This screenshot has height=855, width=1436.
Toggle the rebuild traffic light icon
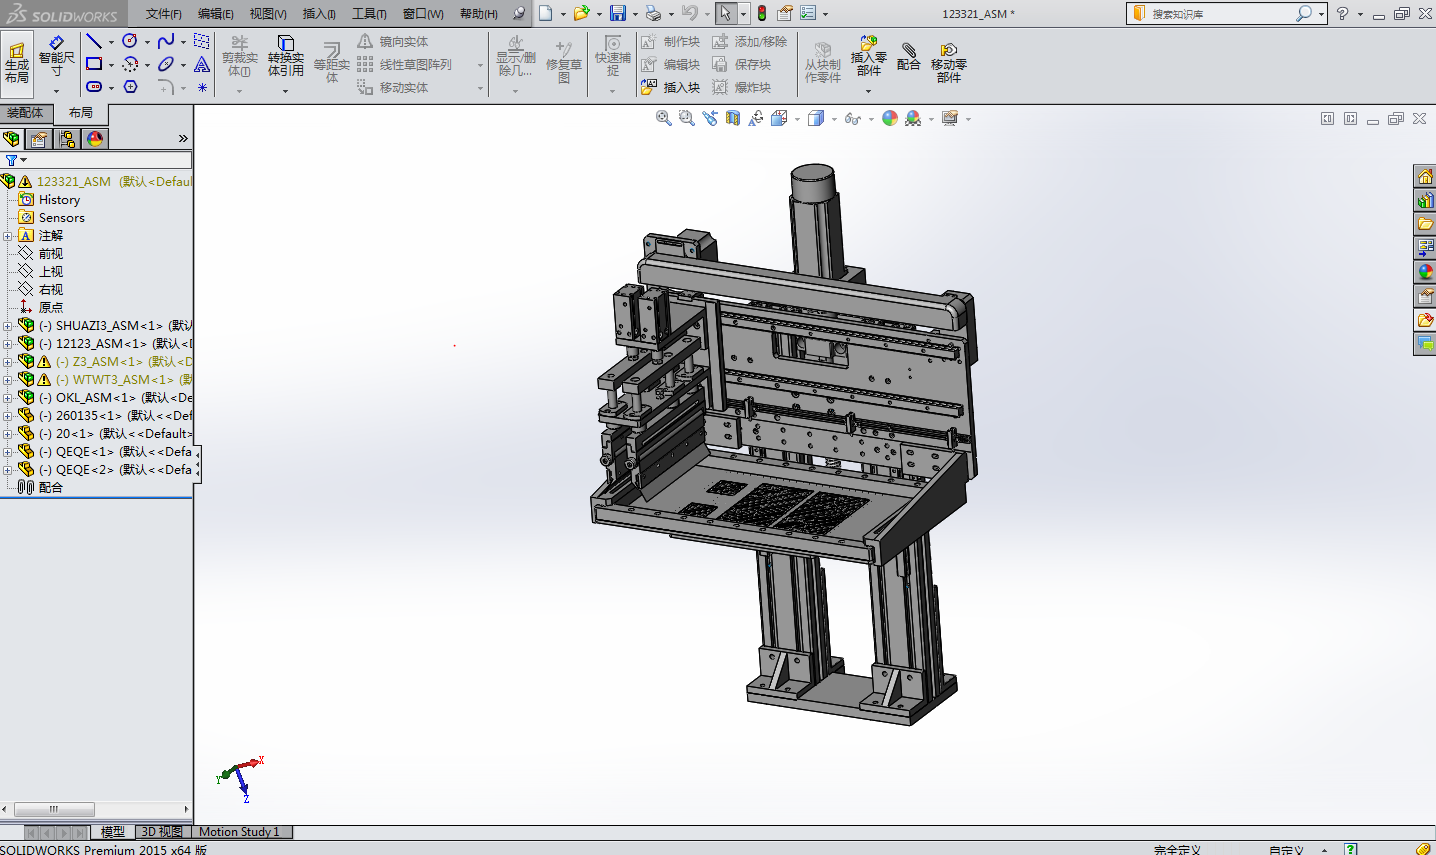(762, 14)
